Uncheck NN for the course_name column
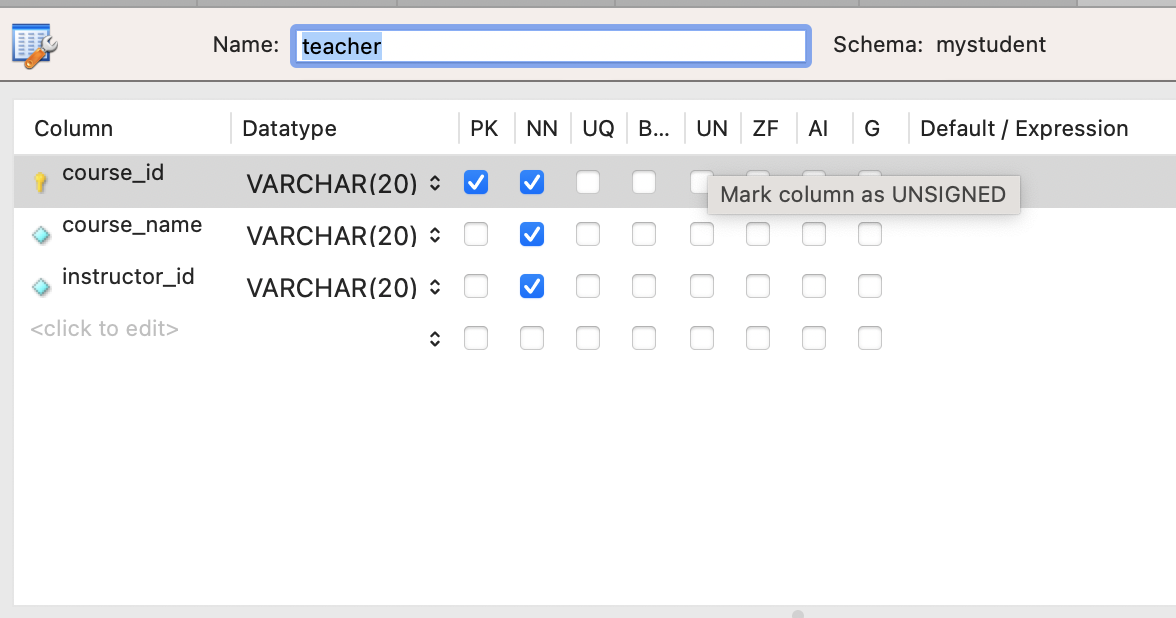The image size is (1176, 618). pyautogui.click(x=532, y=234)
